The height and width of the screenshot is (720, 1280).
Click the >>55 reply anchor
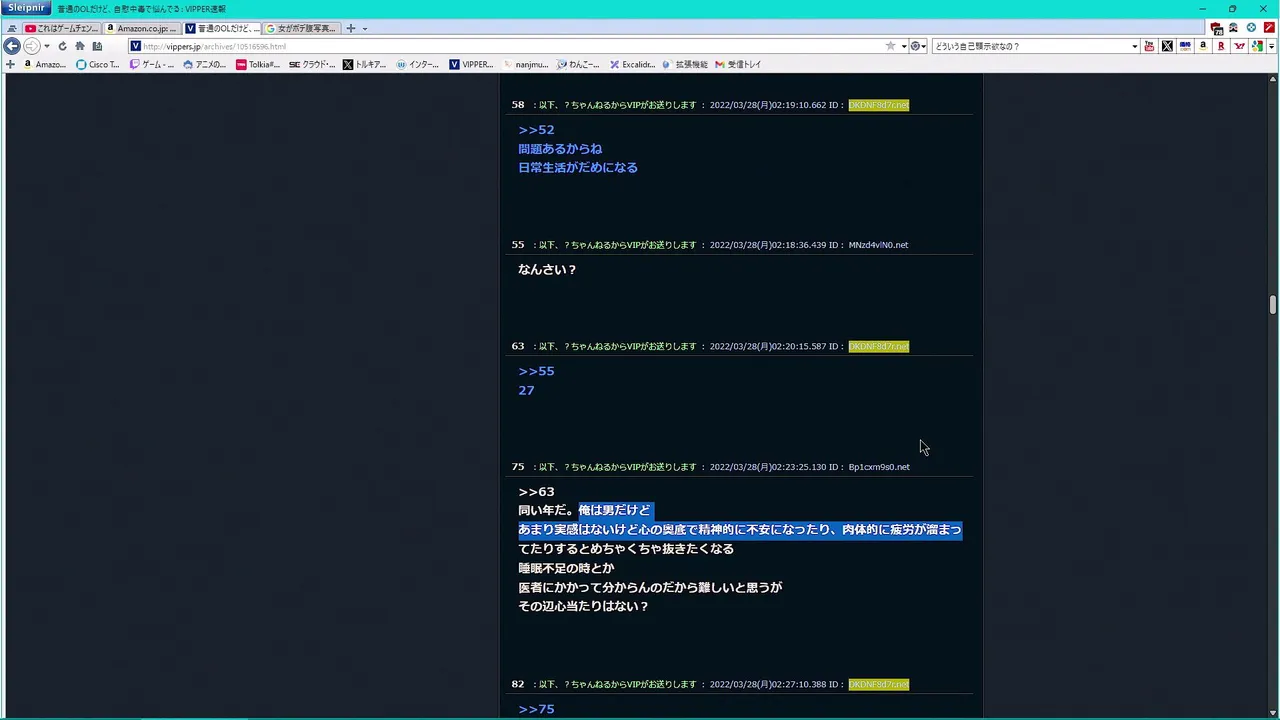(x=536, y=371)
